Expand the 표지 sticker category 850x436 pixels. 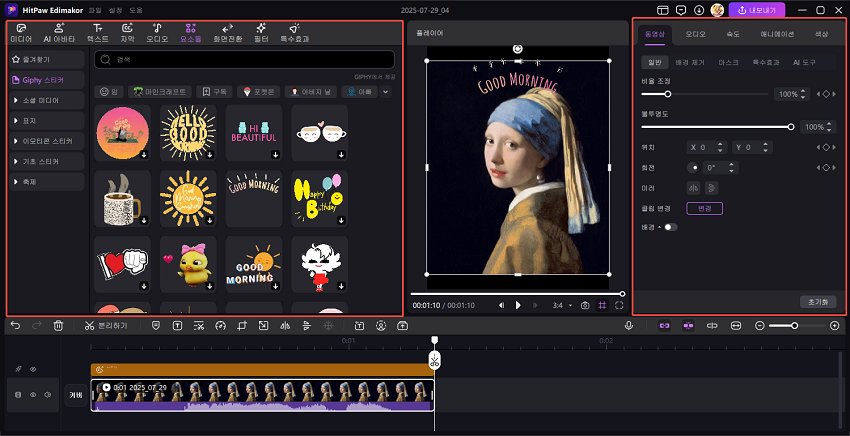47,120
